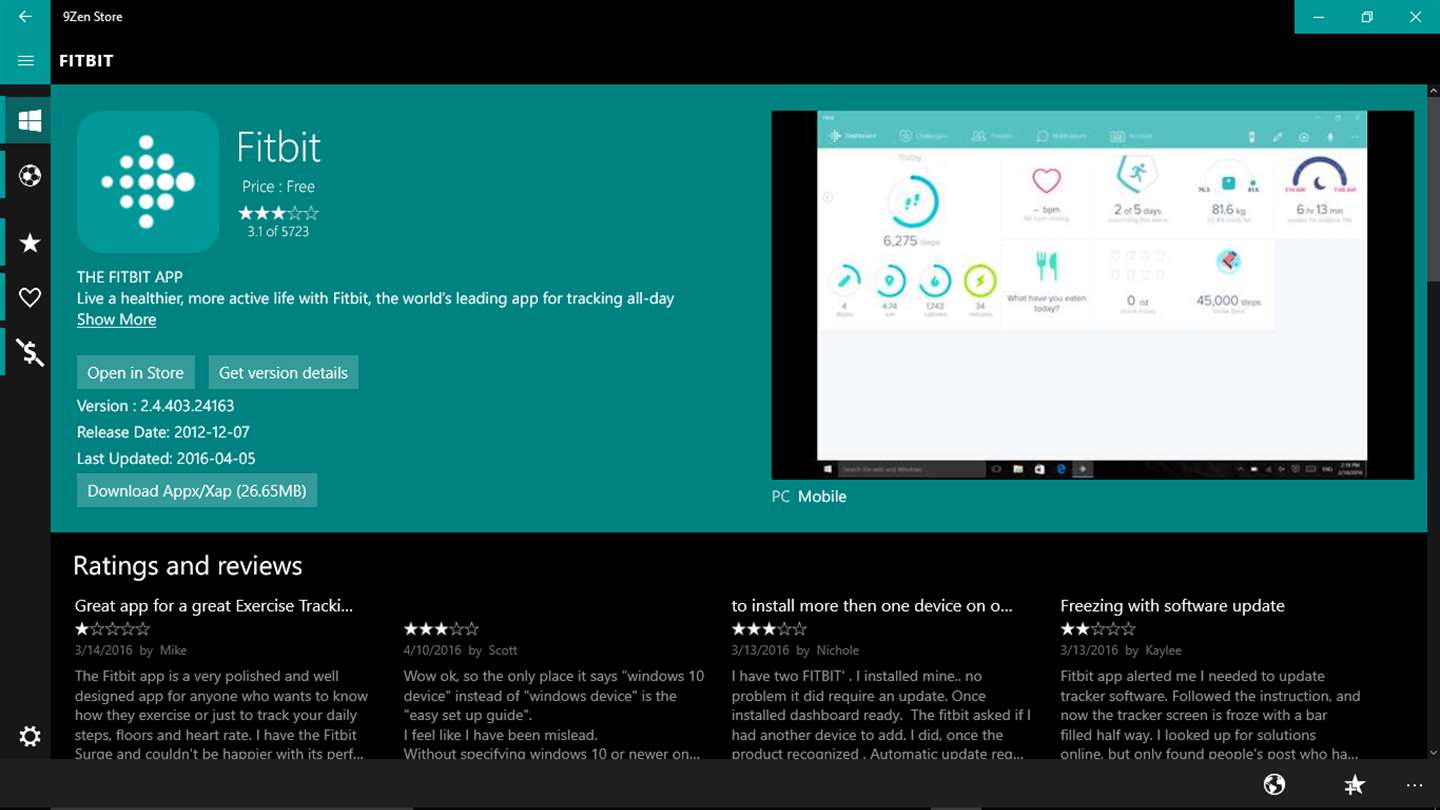Switch to the Mobile screenshots tab

pyautogui.click(x=822, y=497)
